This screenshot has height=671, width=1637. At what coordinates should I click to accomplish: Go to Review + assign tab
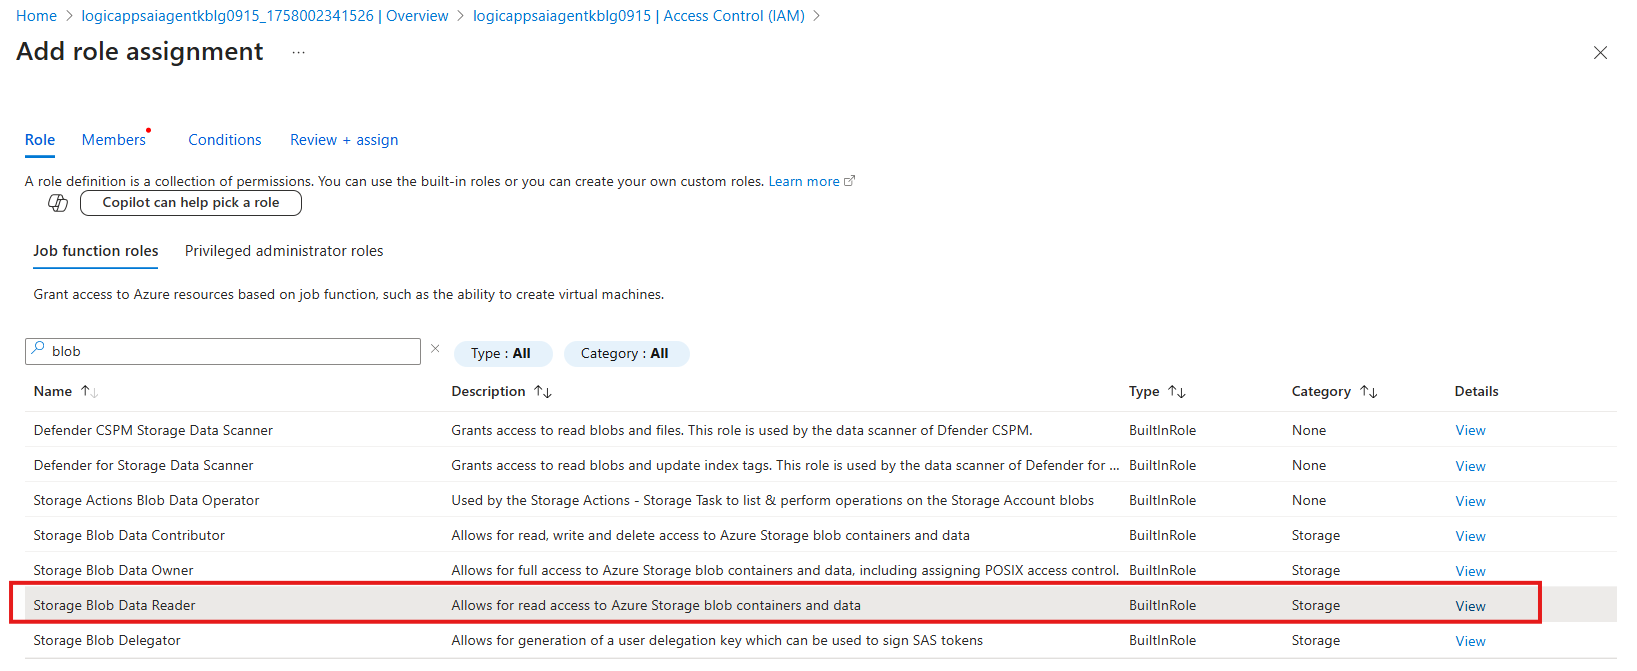344,140
